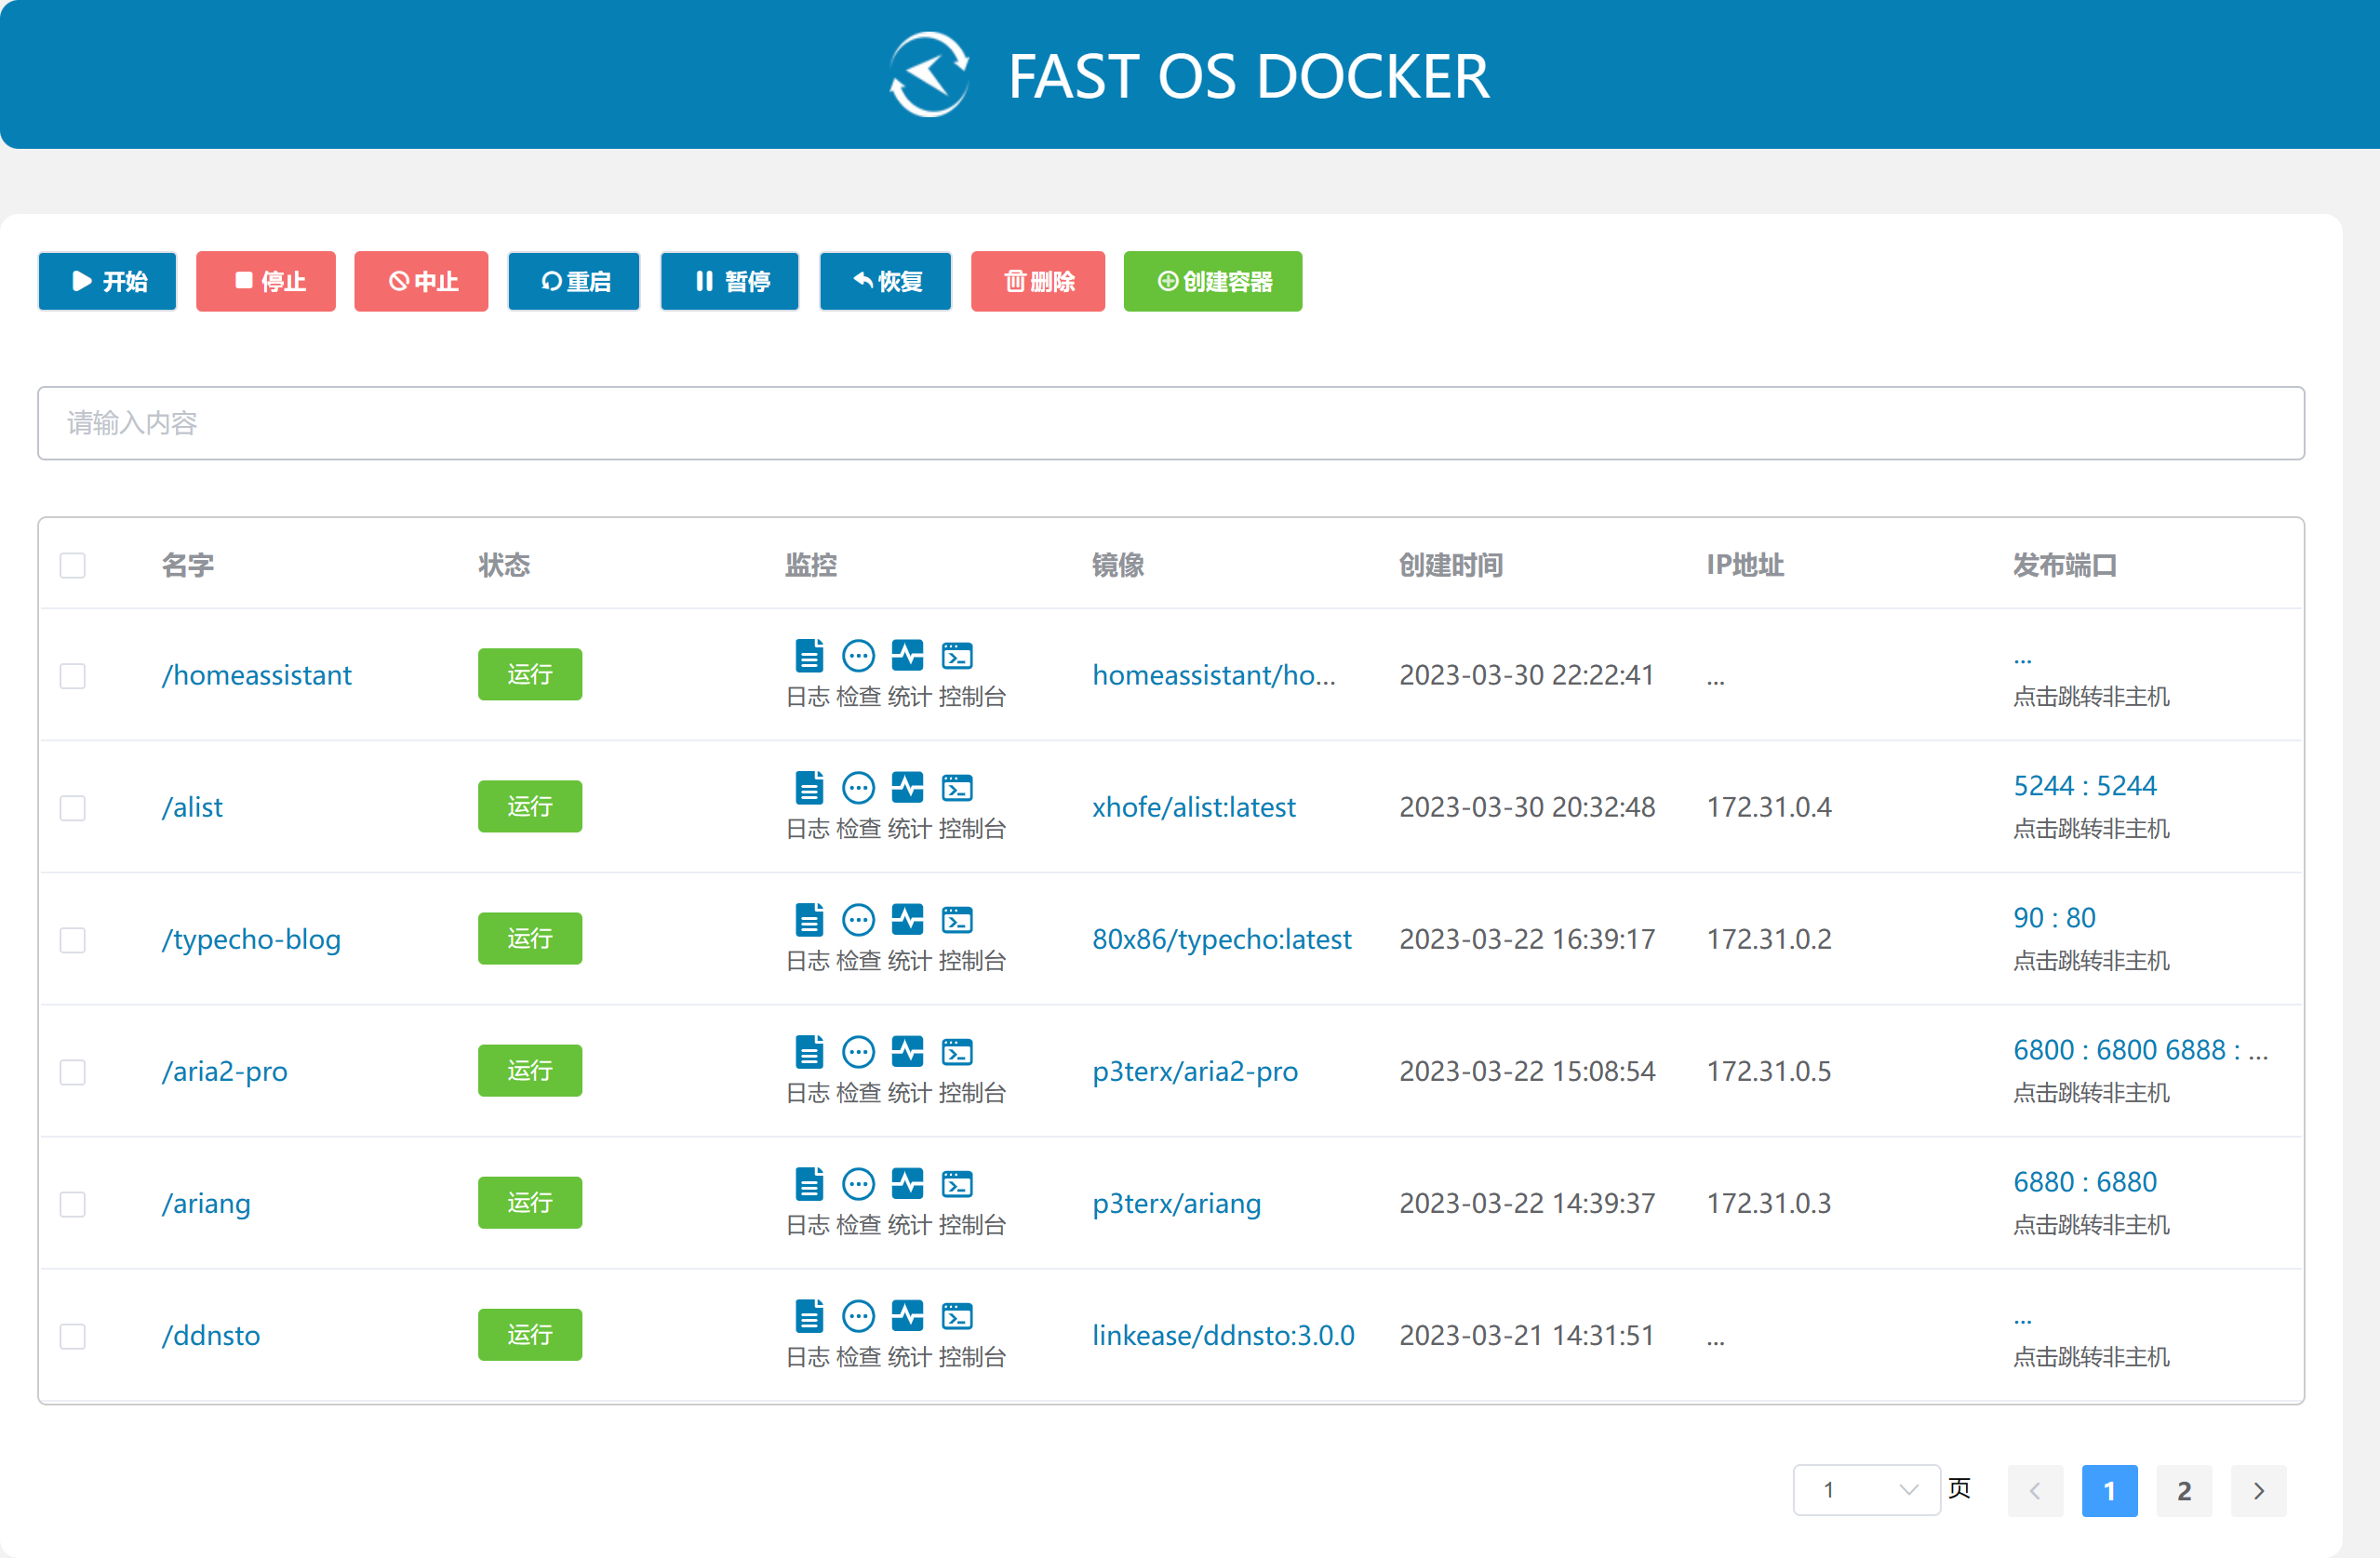Screen dimensions: 2380x1558
Task: Click the green 创建容器 button
Action: (x=1212, y=281)
